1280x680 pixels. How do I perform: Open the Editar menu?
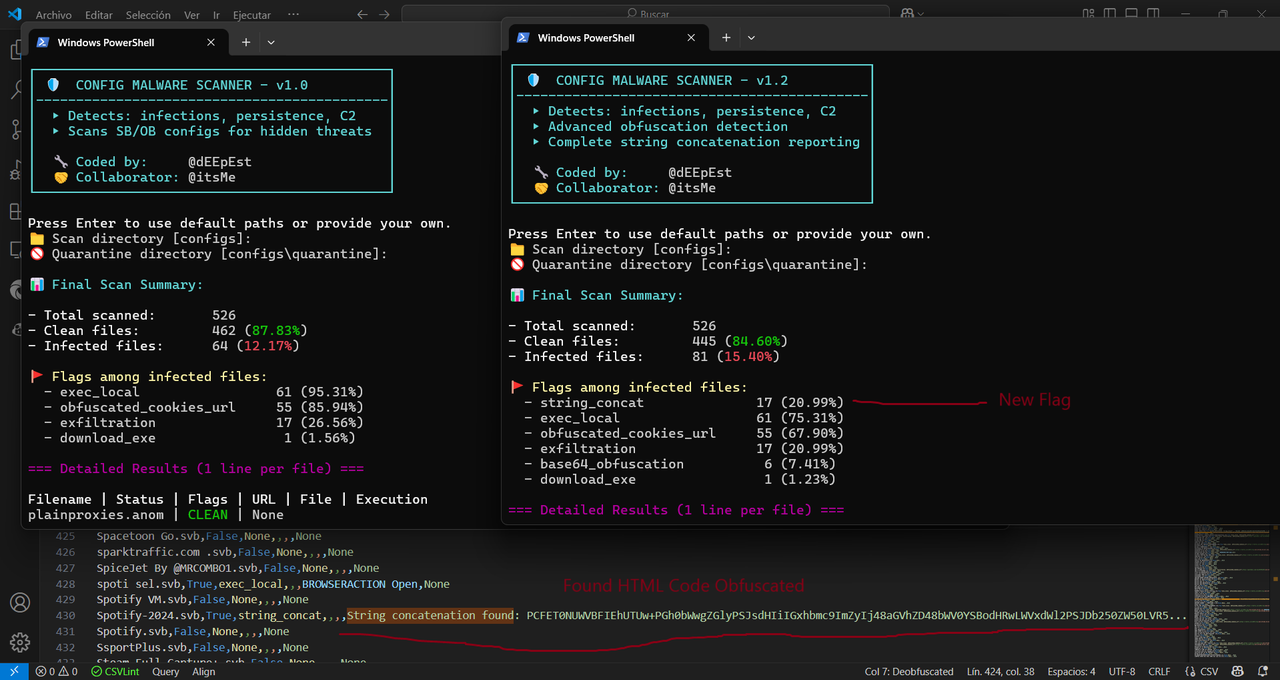click(x=99, y=15)
